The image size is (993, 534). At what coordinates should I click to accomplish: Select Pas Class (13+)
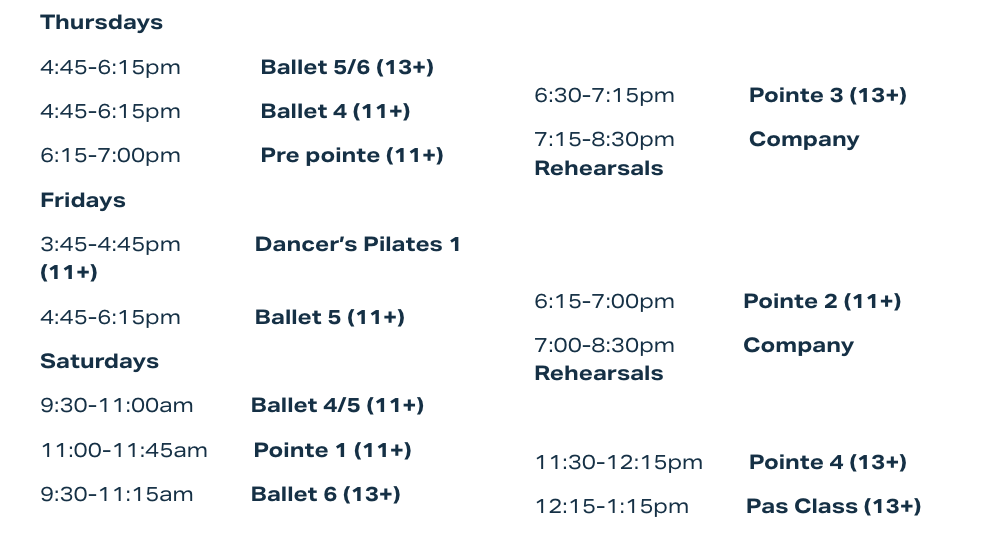coord(833,506)
